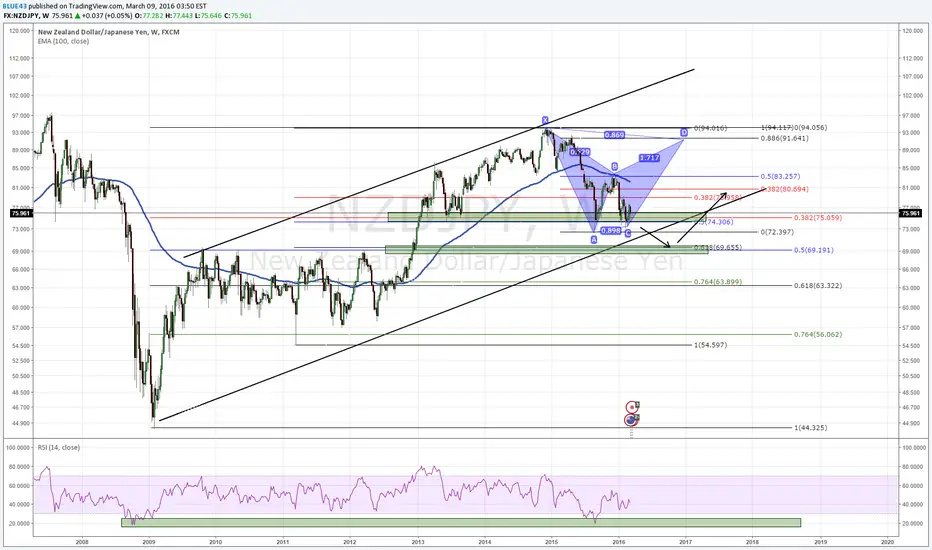
Task: Click the 0.869 harmonic ratio label
Action: click(x=615, y=135)
